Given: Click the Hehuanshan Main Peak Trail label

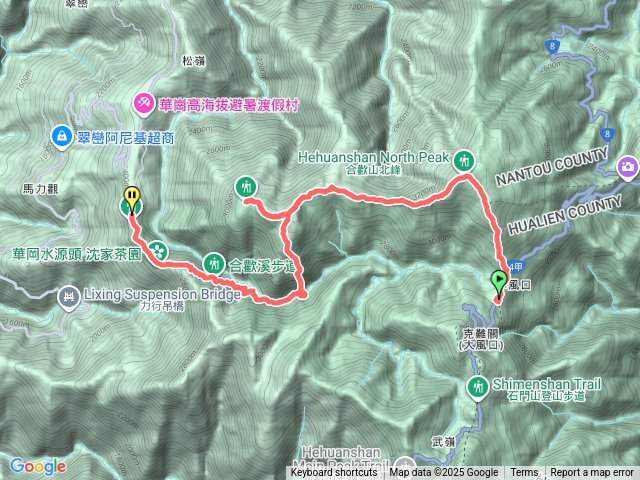Looking at the screenshot, I should tap(341, 459).
